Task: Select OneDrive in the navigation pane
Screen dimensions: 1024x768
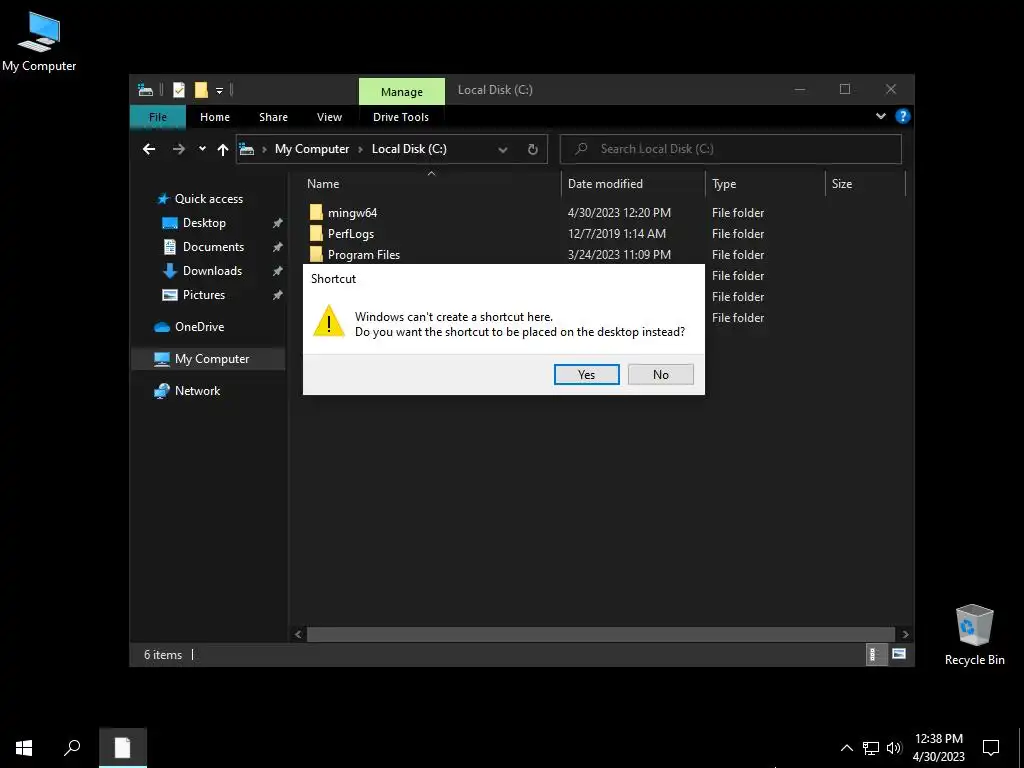Action: click(x=199, y=327)
